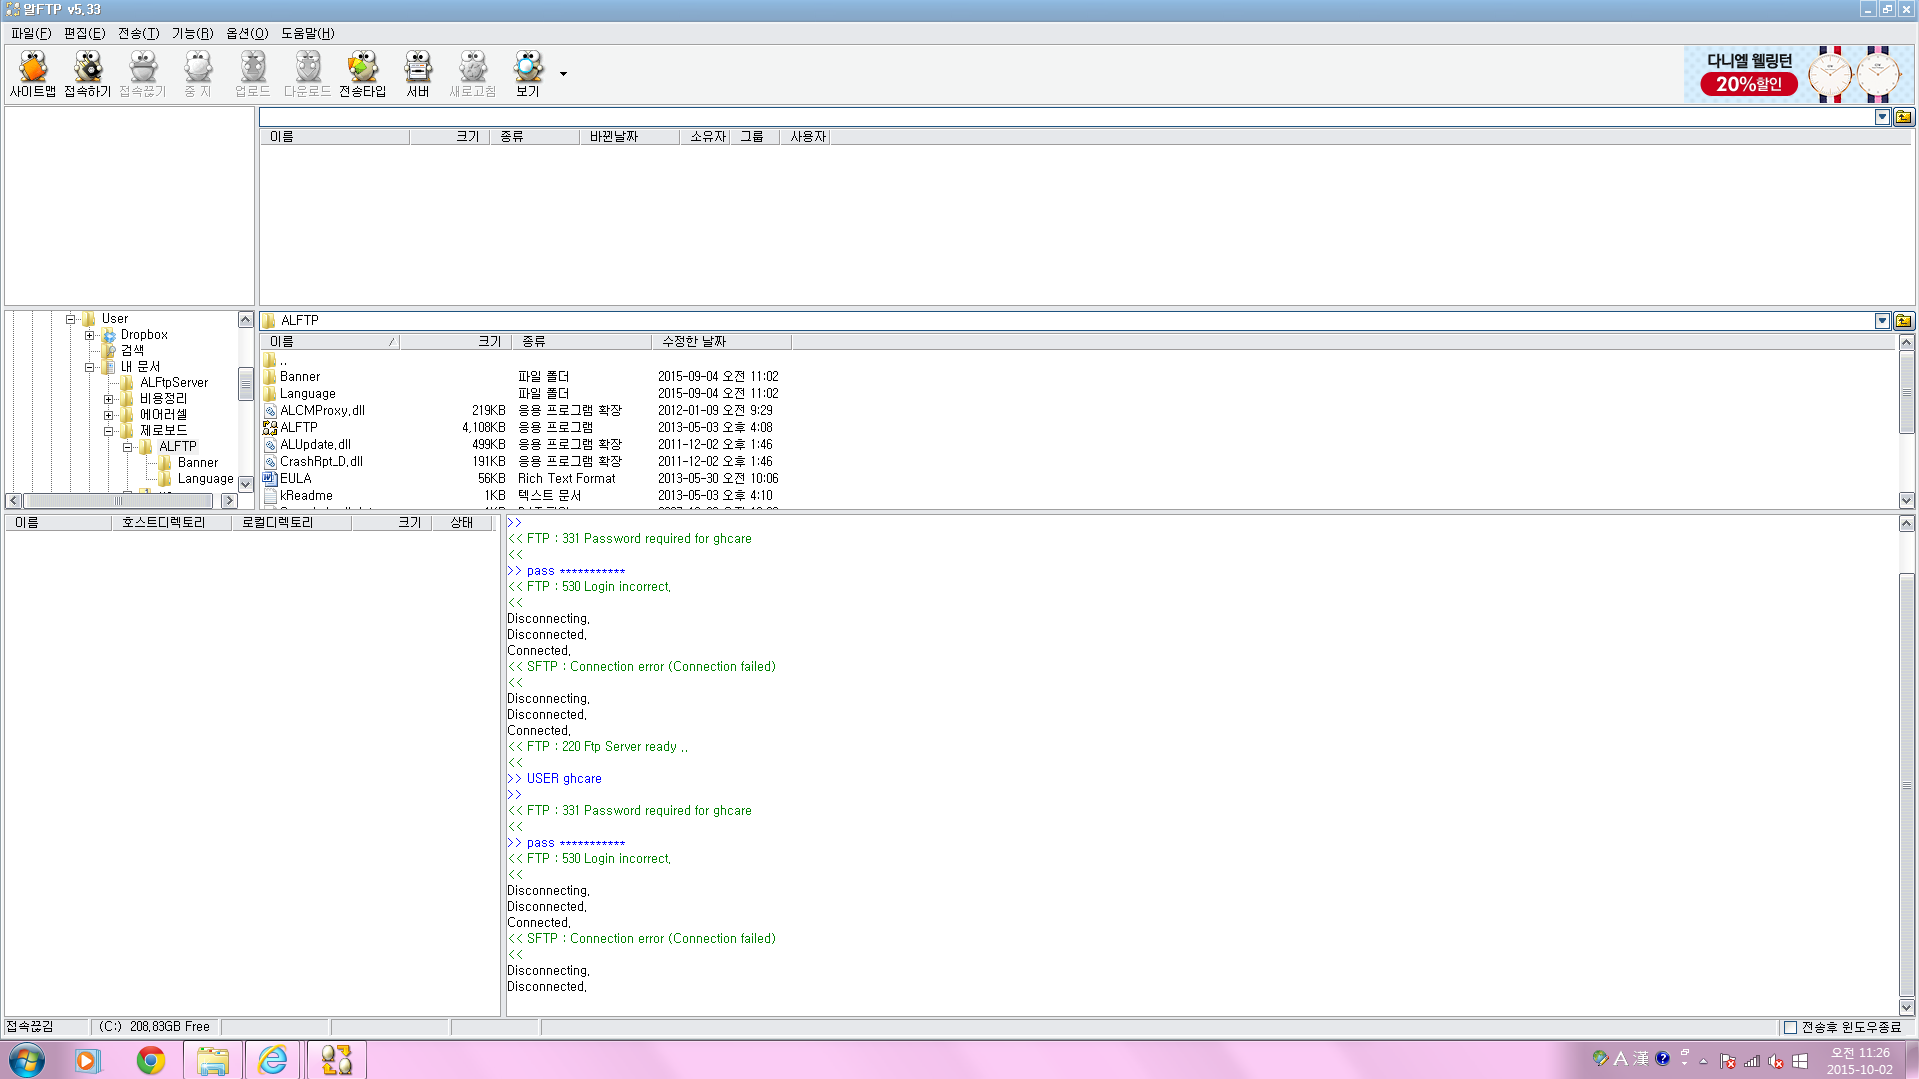Go up a folder in the remote pane
This screenshot has width=1919, height=1079.
coord(1903,117)
